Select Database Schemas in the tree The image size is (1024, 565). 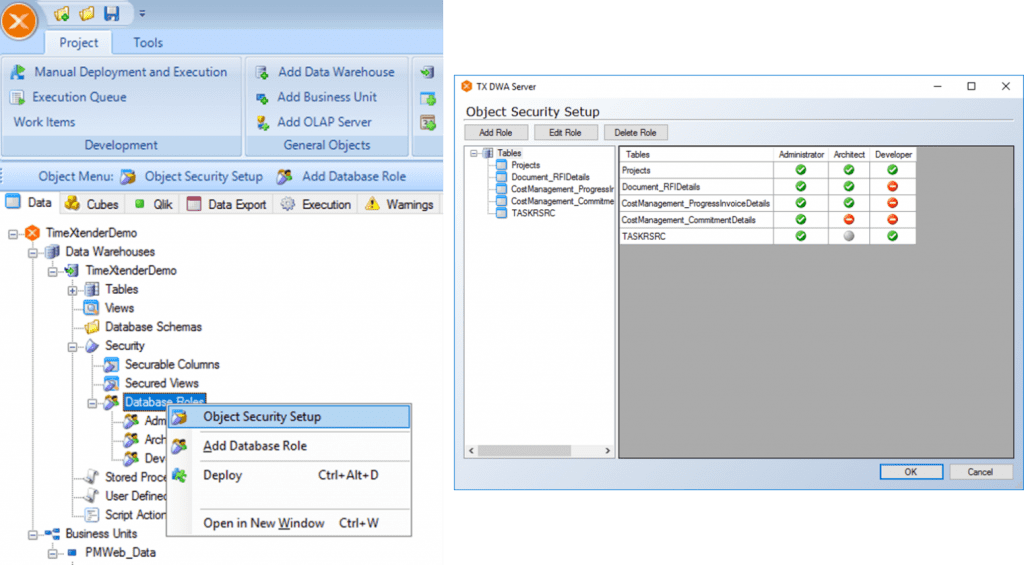tap(153, 327)
